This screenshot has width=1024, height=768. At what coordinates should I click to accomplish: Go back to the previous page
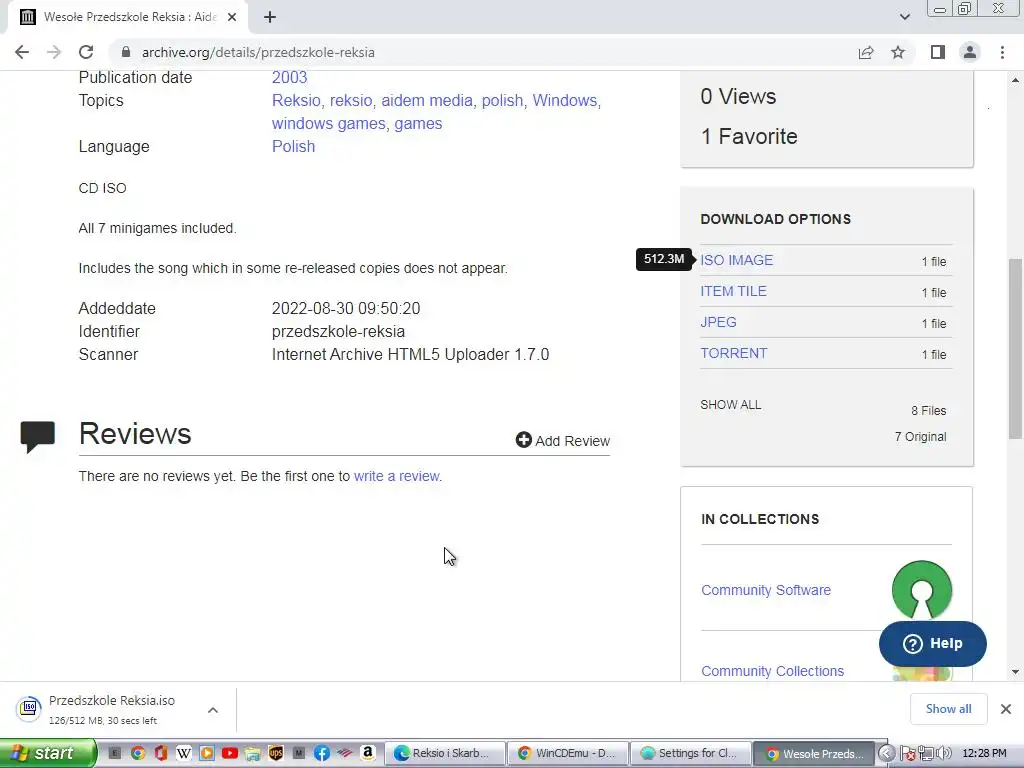coord(22,52)
